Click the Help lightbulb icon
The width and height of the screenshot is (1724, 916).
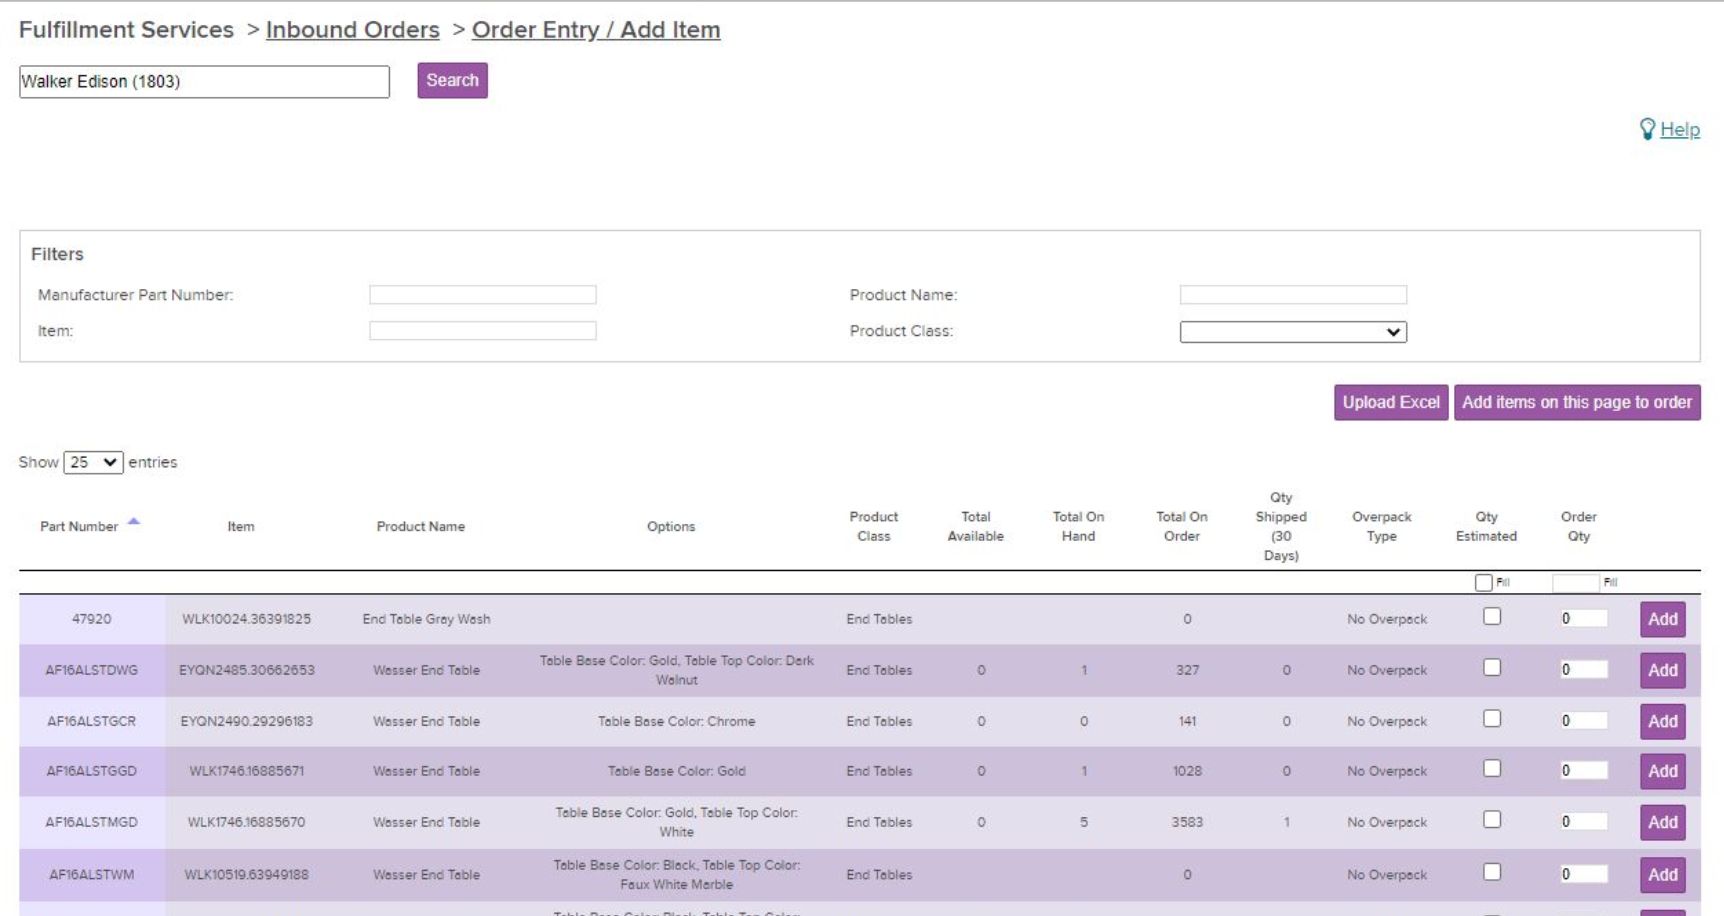click(1647, 129)
